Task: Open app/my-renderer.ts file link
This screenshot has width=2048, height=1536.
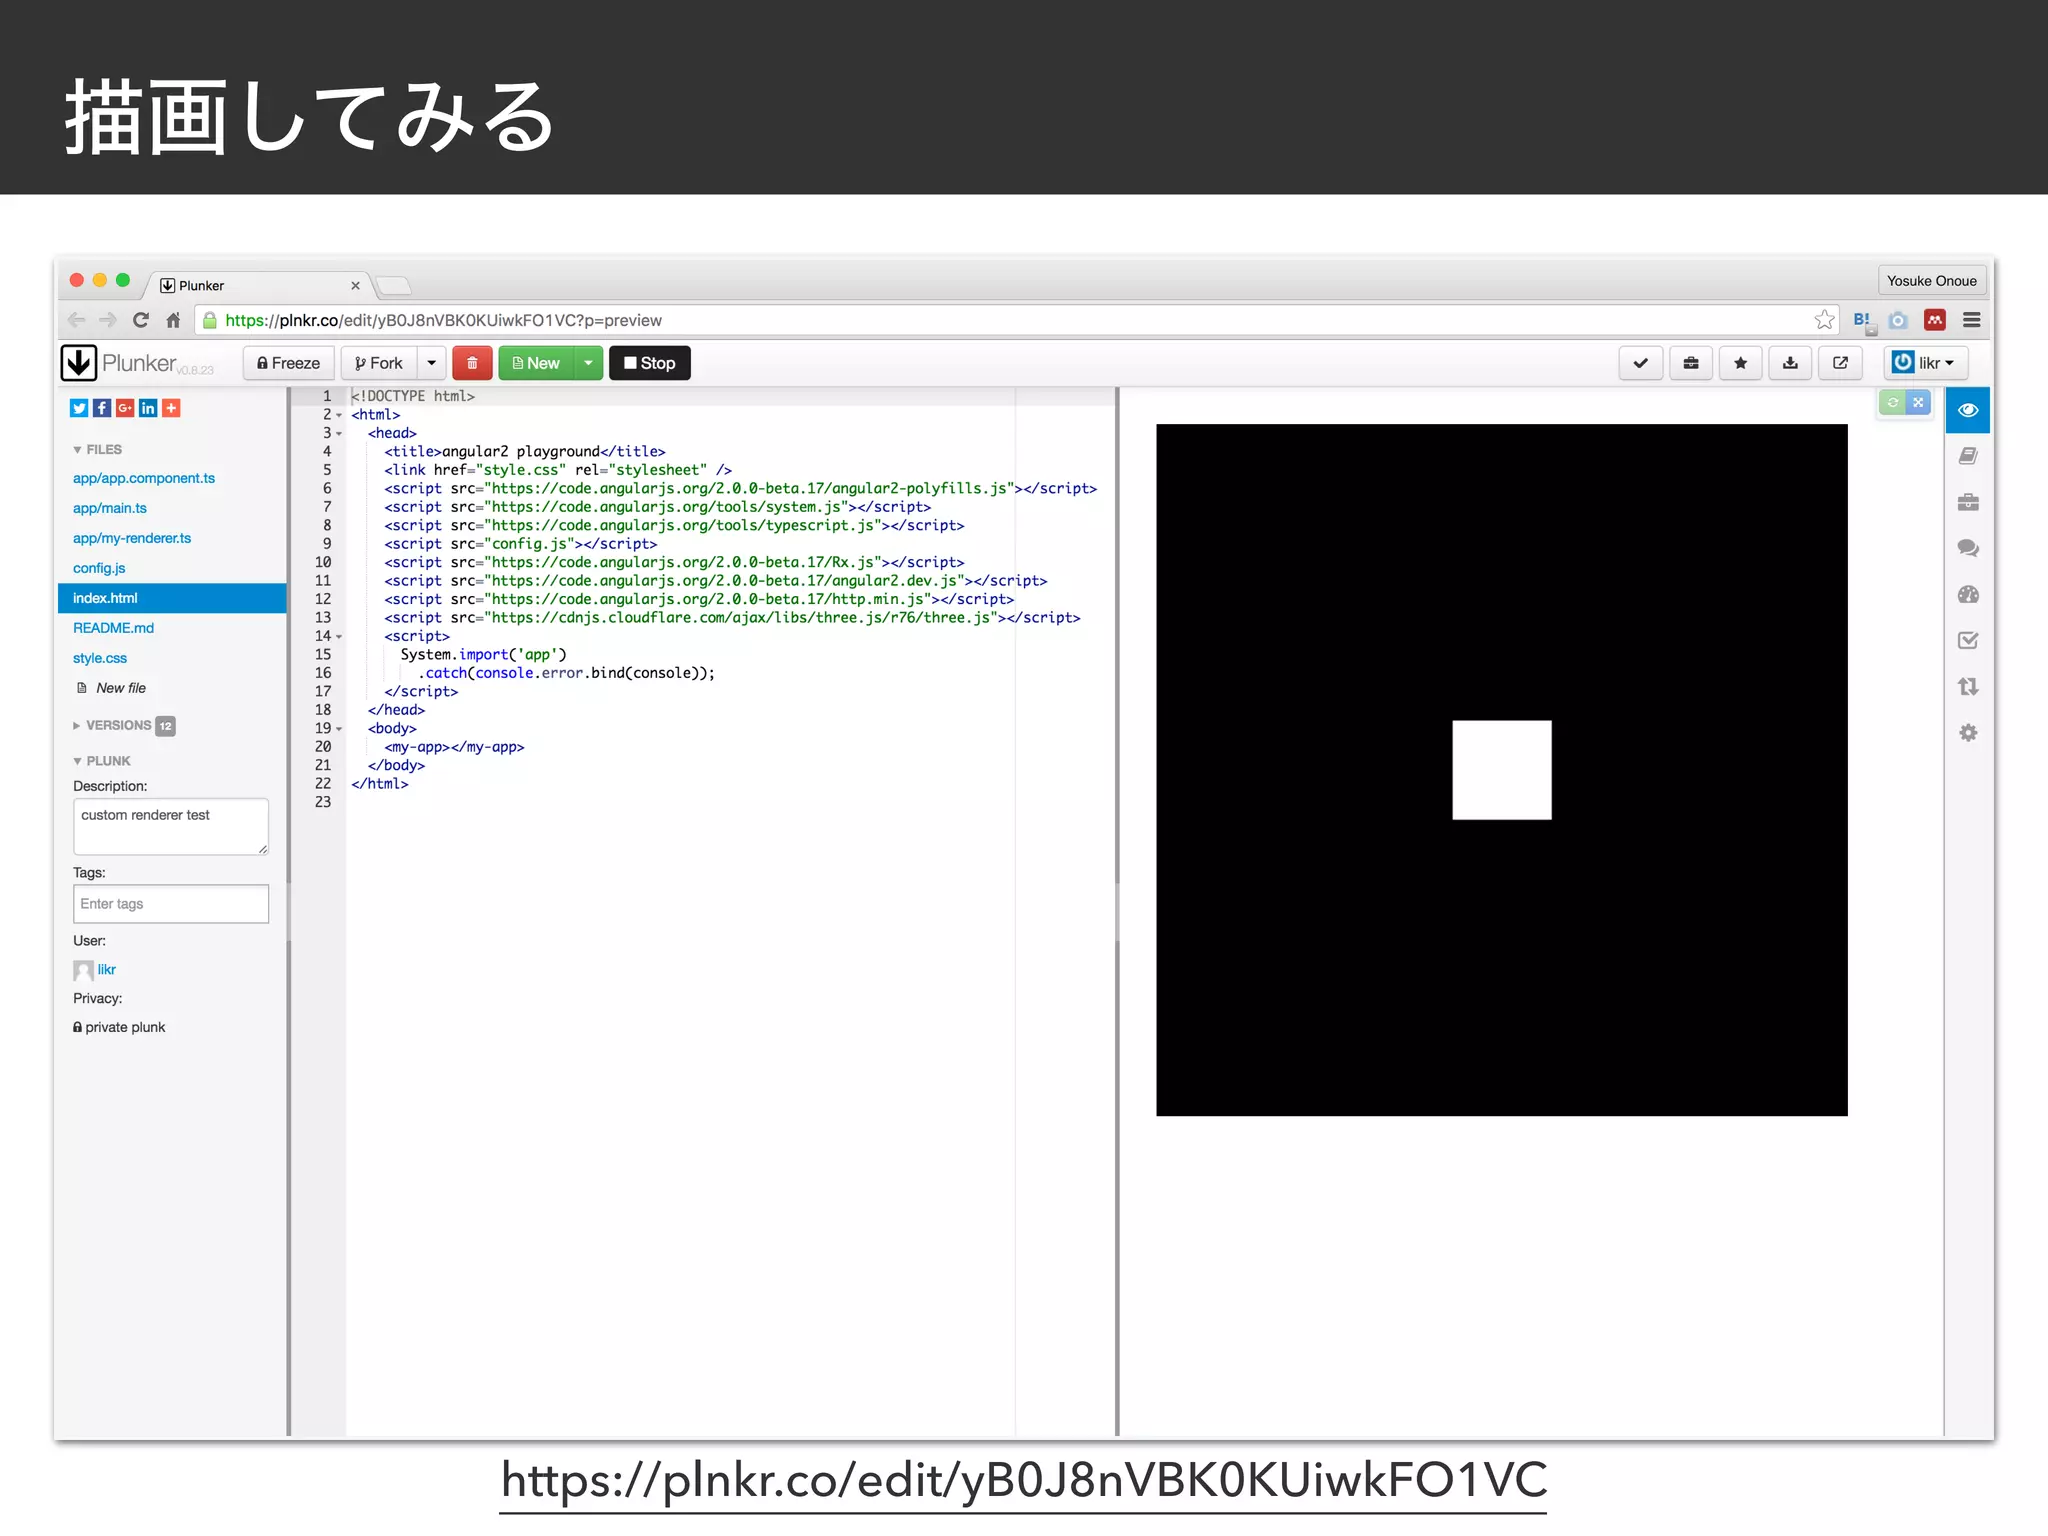Action: click(131, 538)
